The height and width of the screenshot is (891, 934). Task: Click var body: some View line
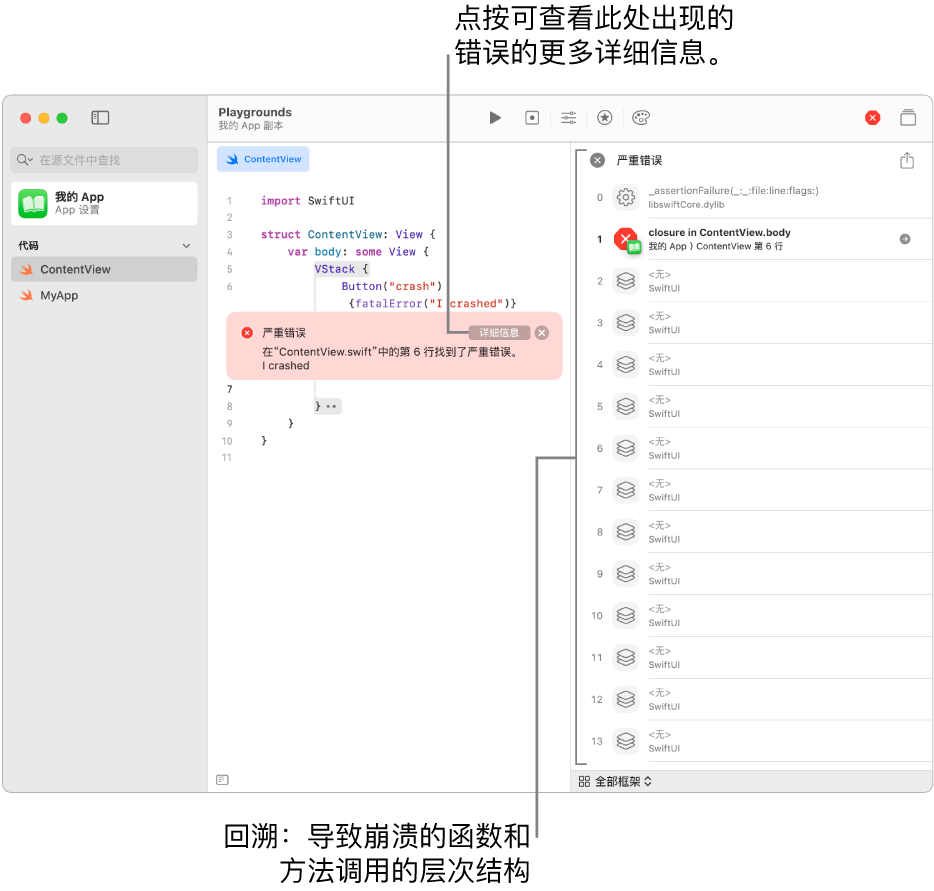(x=358, y=252)
